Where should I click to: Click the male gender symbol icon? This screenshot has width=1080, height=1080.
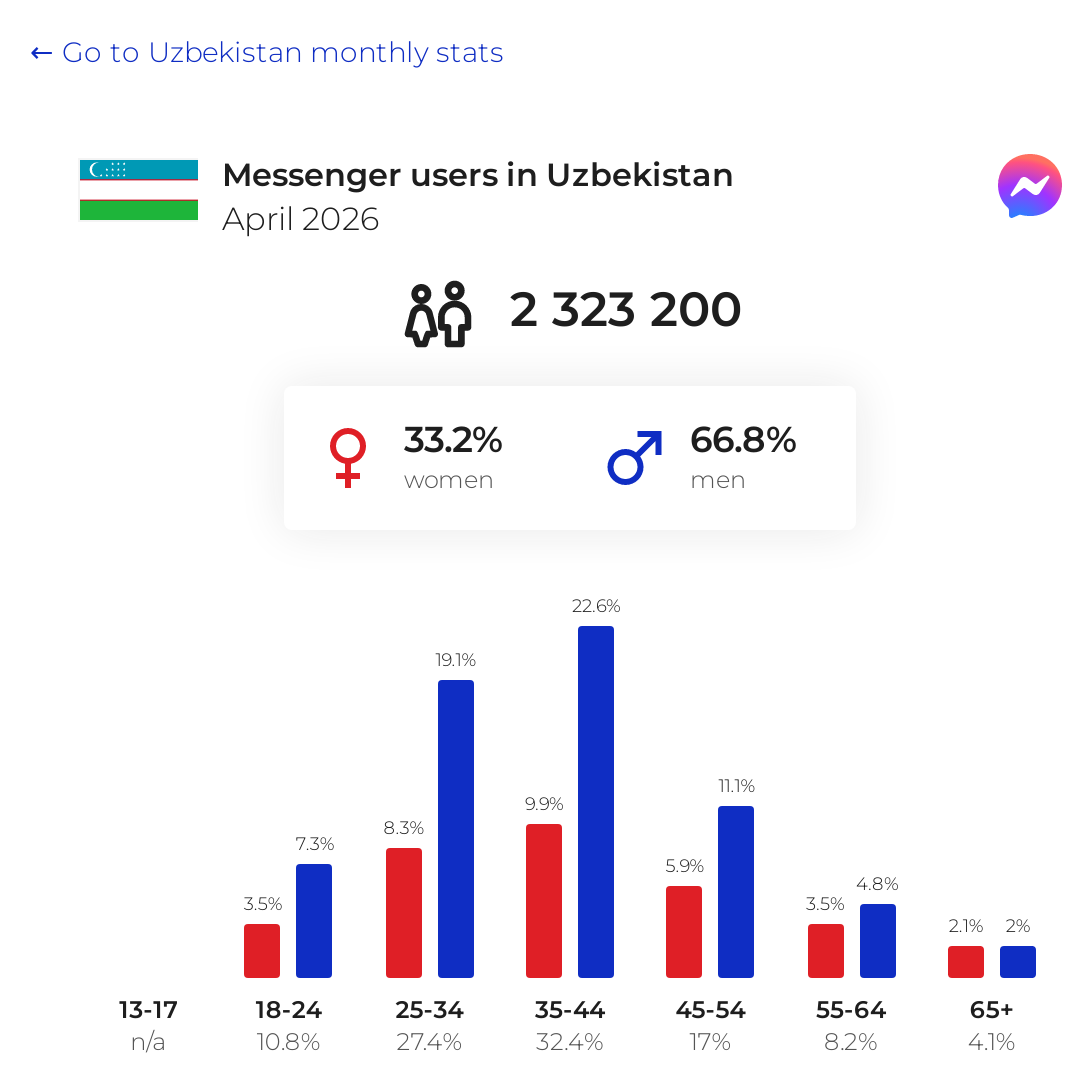[635, 457]
